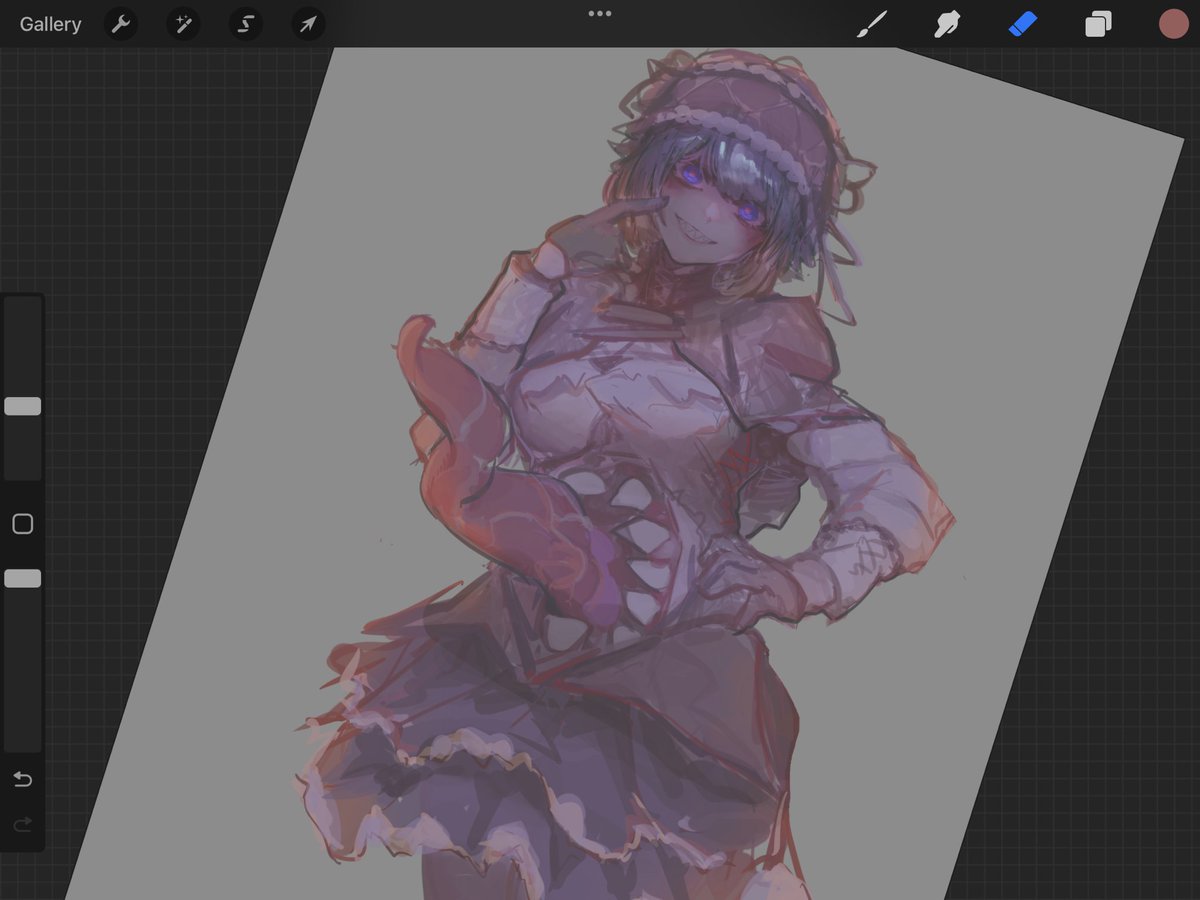Click the brush opacity slider handle
1200x900 pixels.
pyautogui.click(x=22, y=578)
